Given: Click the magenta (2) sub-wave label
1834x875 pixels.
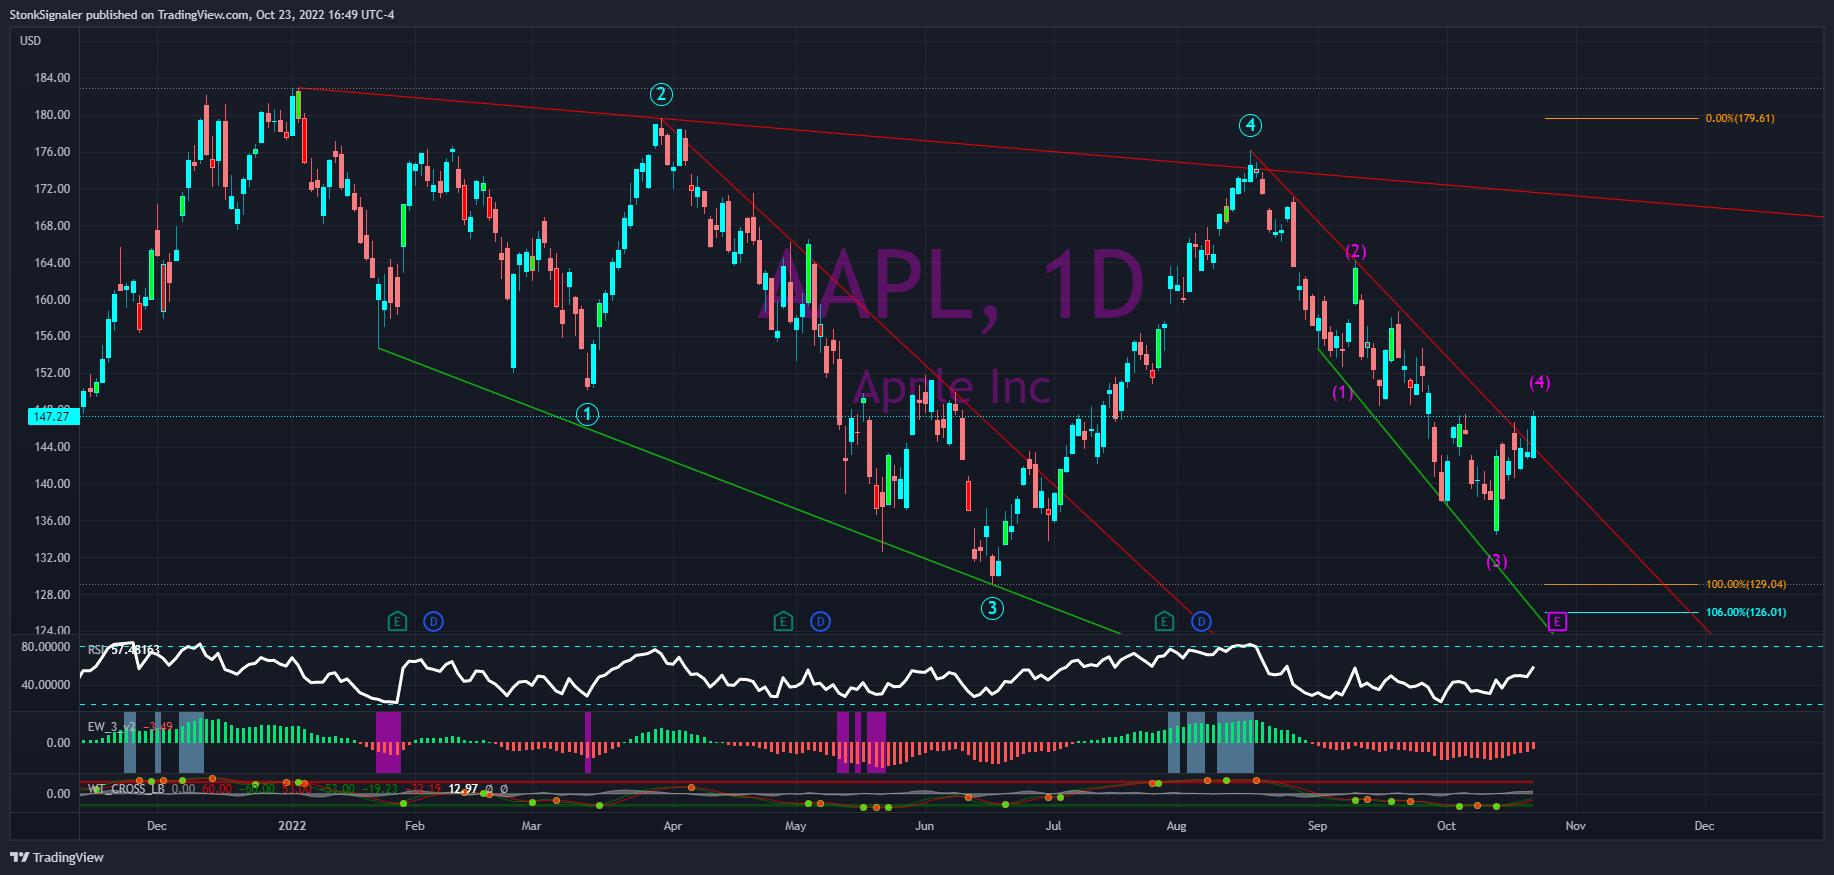Looking at the screenshot, I should click(1356, 251).
